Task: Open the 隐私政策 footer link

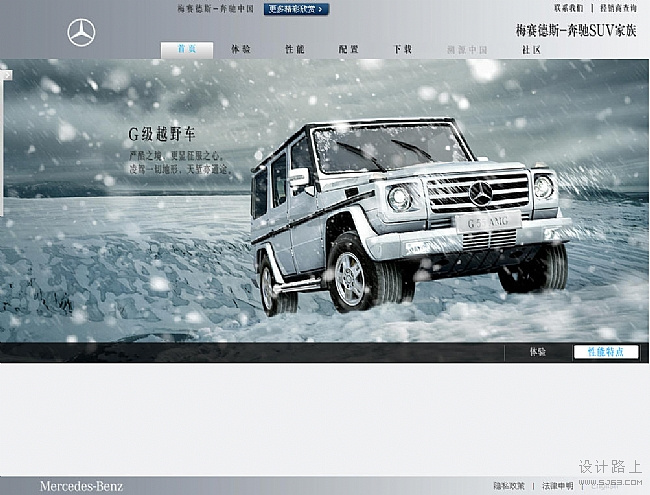Action: click(509, 485)
